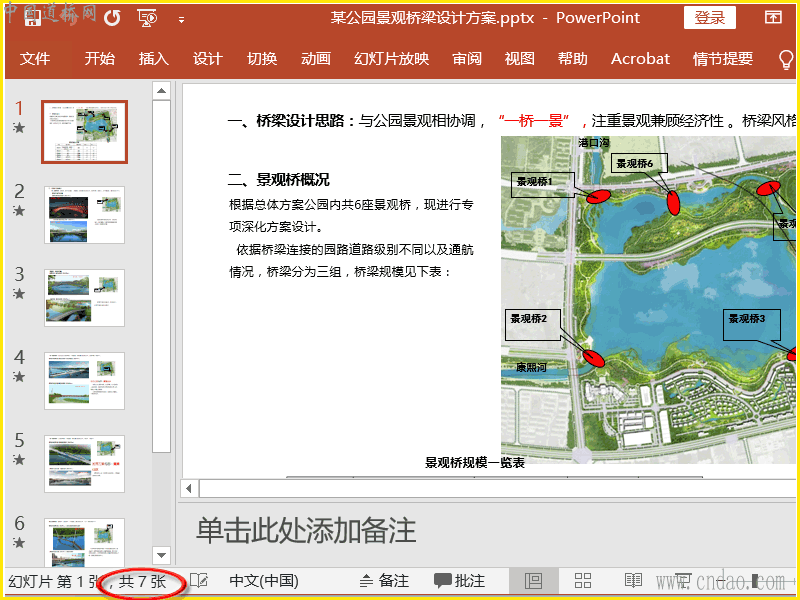Select slide 3 thumbnail

point(85,298)
